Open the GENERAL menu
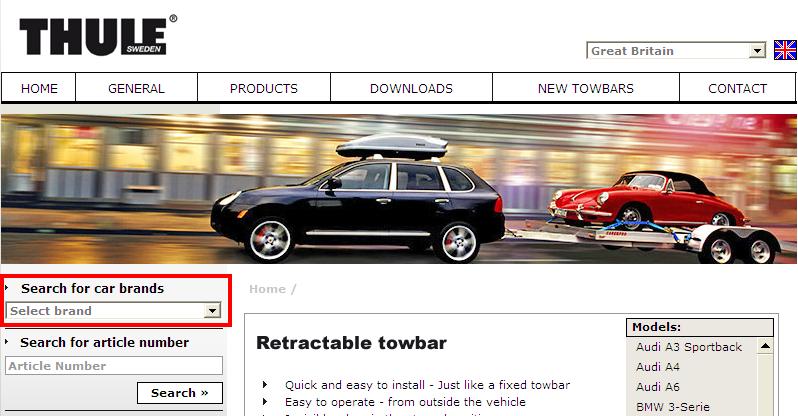The image size is (798, 416). click(136, 88)
